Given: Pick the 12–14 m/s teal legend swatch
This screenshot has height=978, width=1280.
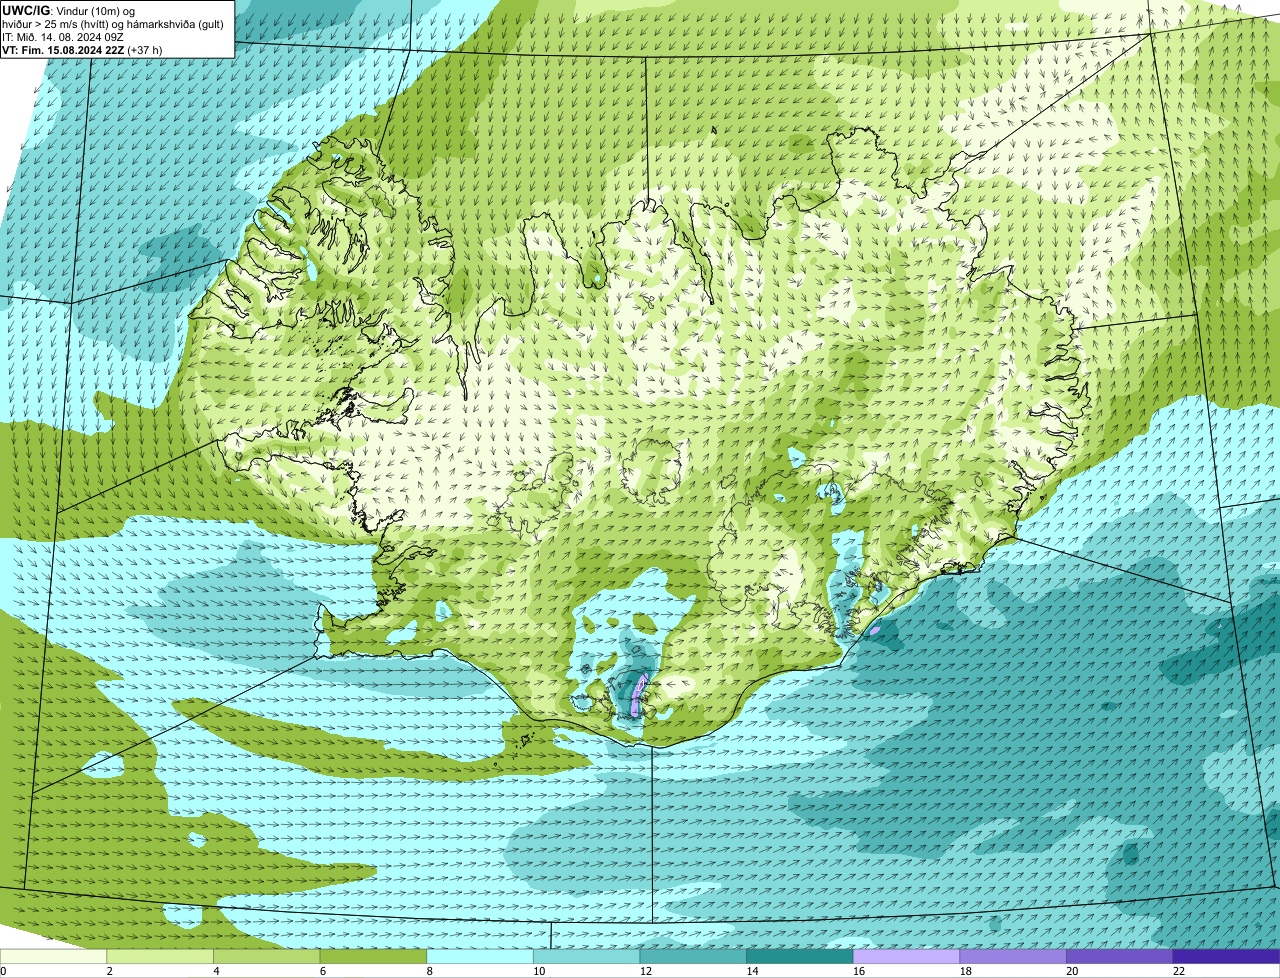Looking at the screenshot, I should [x=693, y=956].
